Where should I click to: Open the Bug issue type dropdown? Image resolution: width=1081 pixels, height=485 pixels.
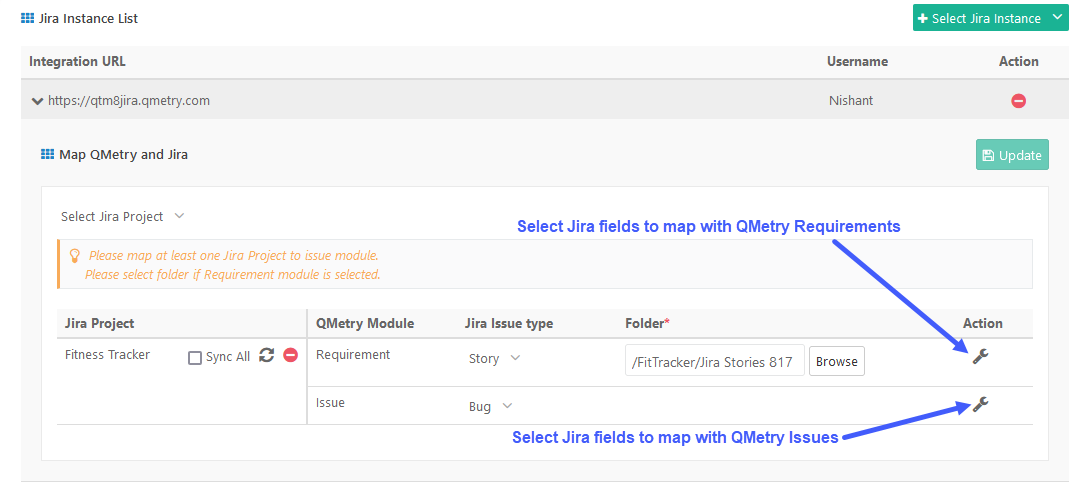click(x=490, y=406)
